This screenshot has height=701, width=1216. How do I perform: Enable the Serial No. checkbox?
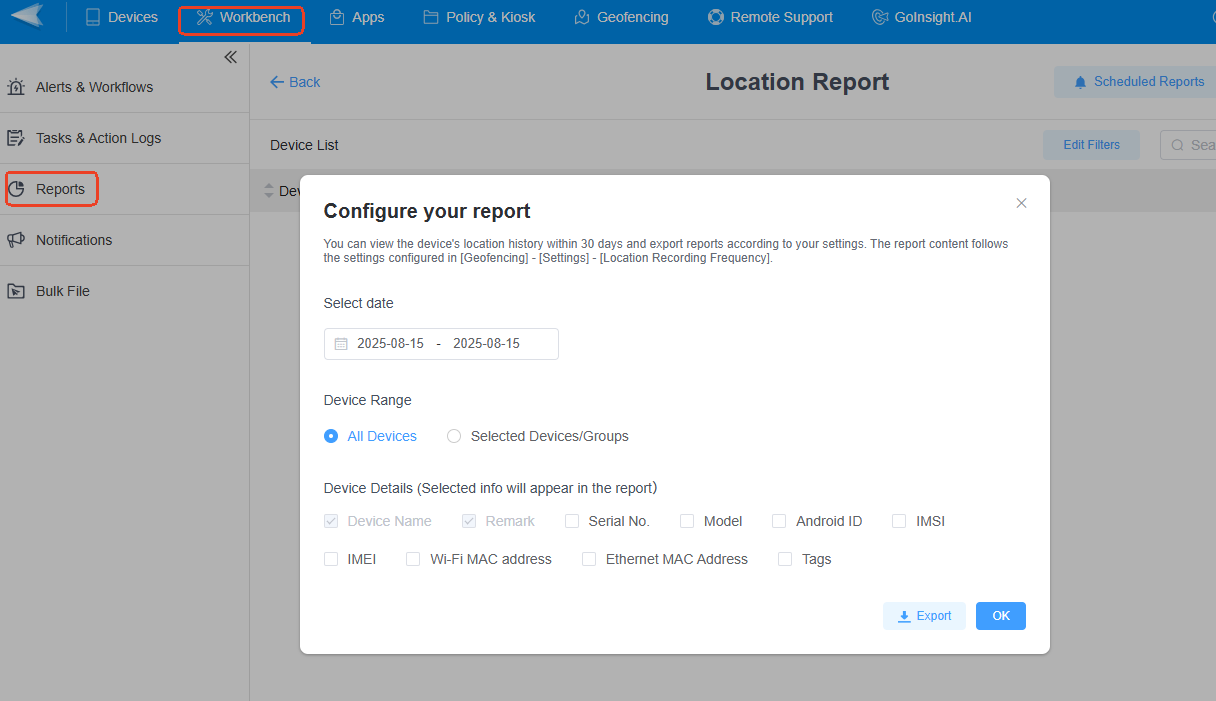[x=571, y=521]
